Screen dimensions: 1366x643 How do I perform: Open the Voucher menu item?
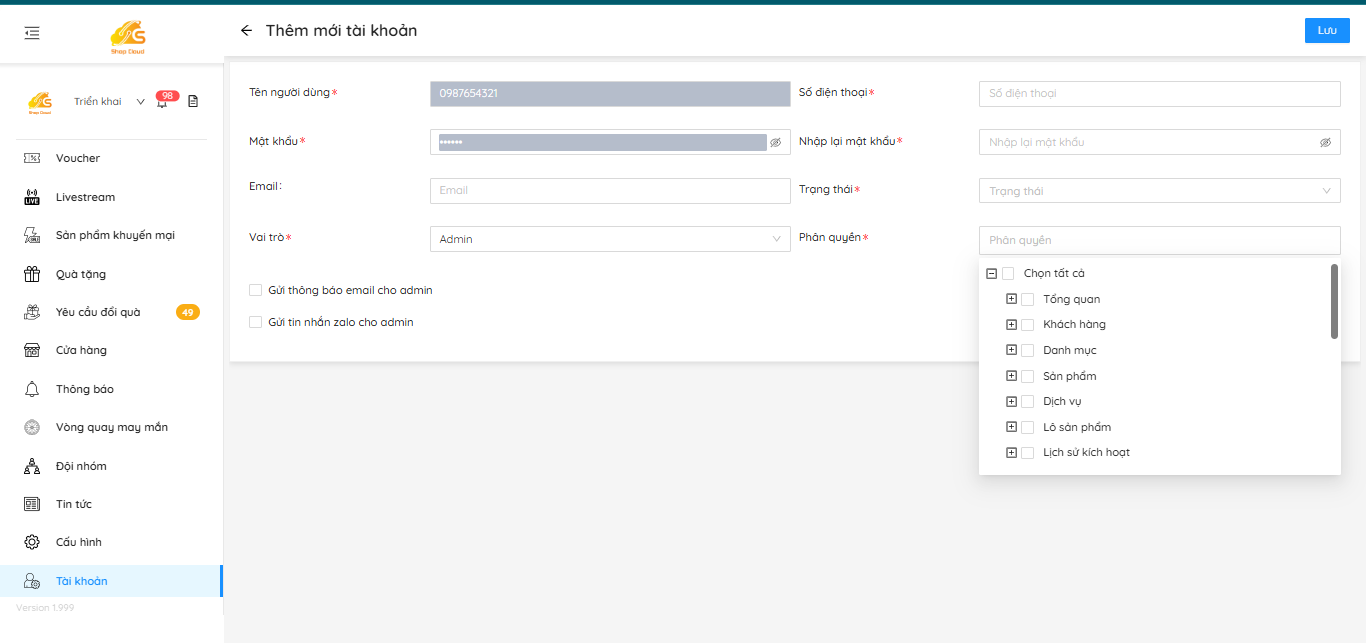coord(78,158)
